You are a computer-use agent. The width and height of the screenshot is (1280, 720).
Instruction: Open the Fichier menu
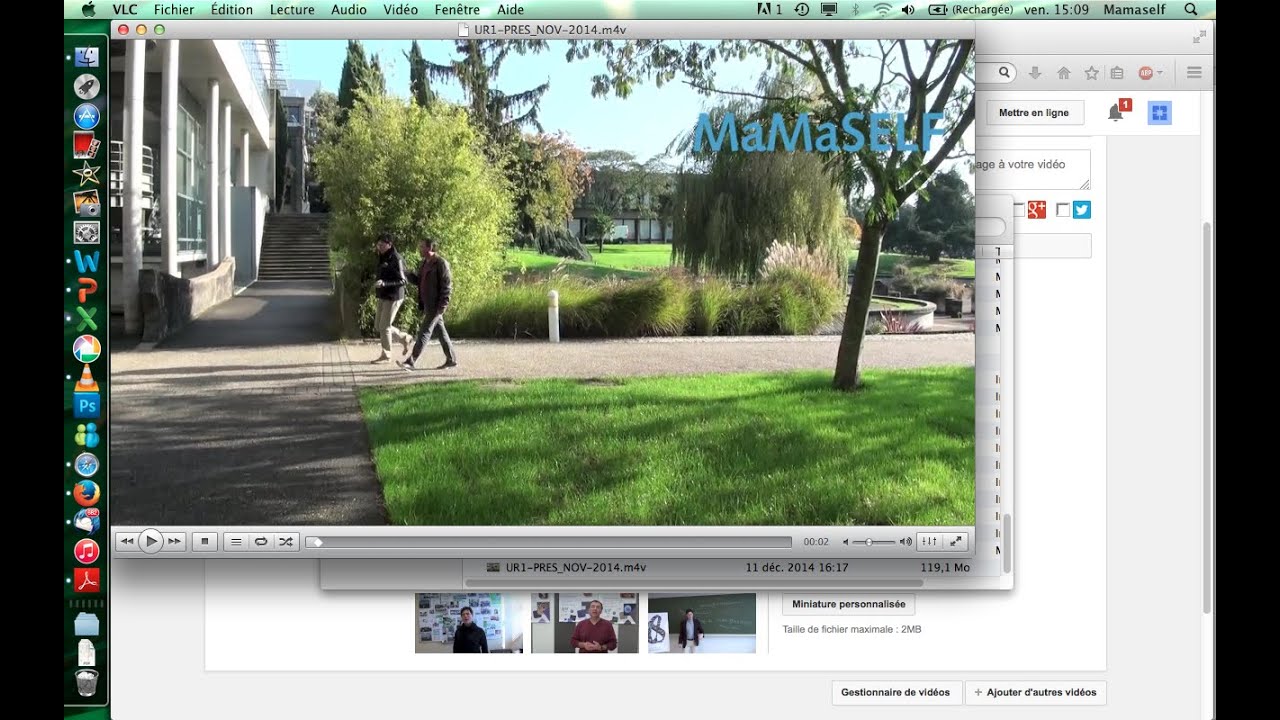click(174, 9)
